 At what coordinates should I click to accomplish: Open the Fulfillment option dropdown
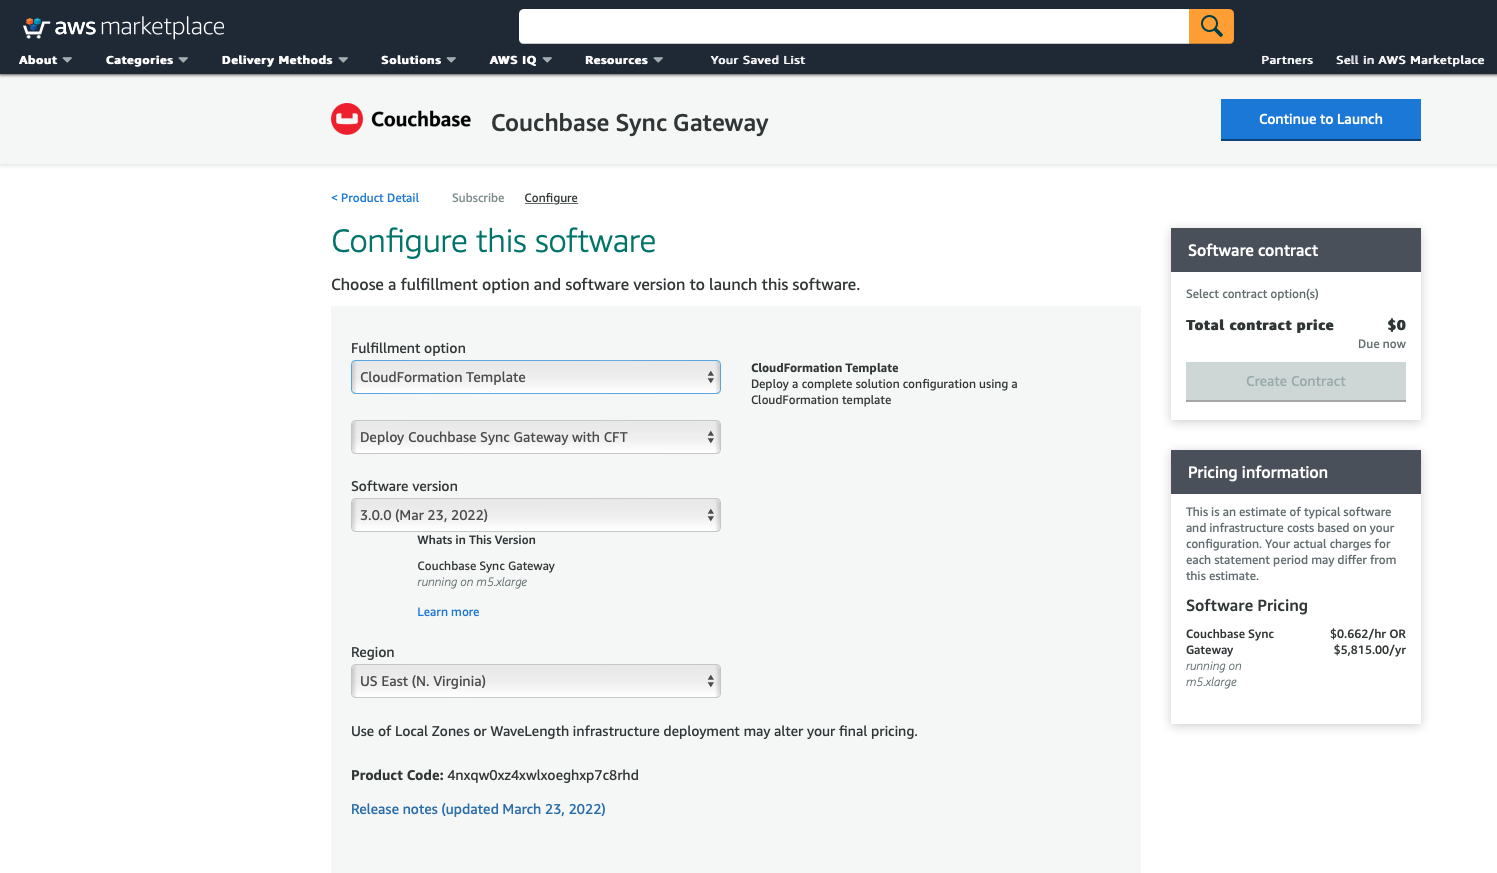(x=535, y=377)
